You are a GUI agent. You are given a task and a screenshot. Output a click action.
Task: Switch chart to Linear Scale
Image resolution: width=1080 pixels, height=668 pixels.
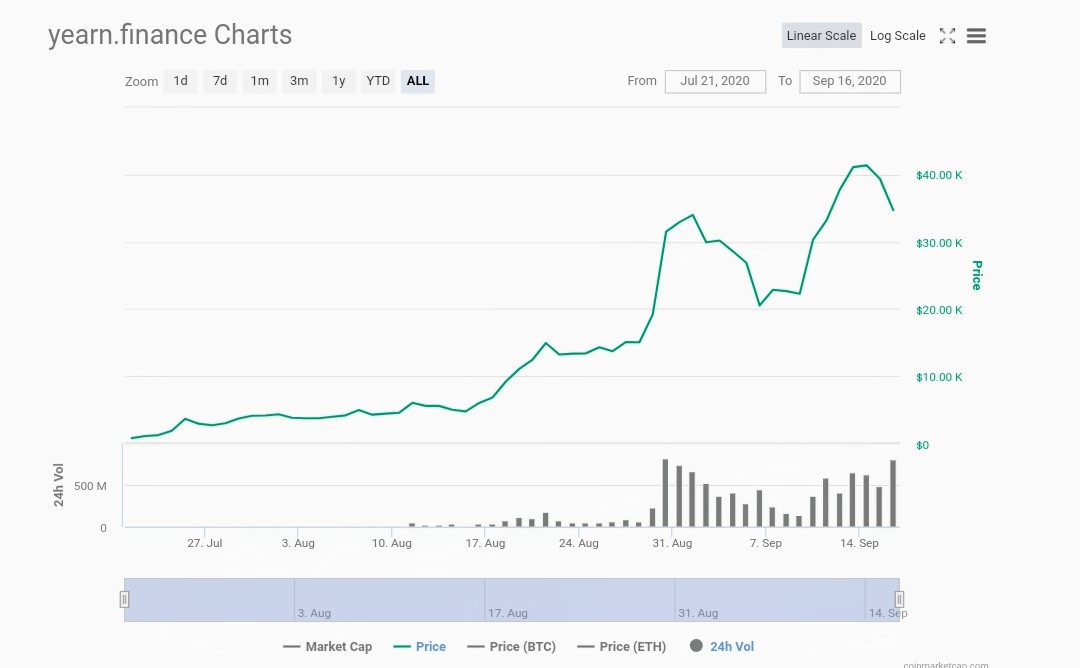821,36
